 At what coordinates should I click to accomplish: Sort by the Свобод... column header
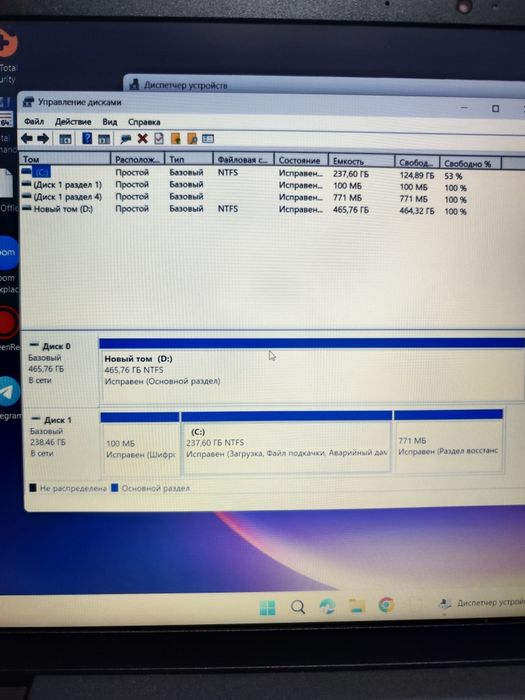pos(417,162)
